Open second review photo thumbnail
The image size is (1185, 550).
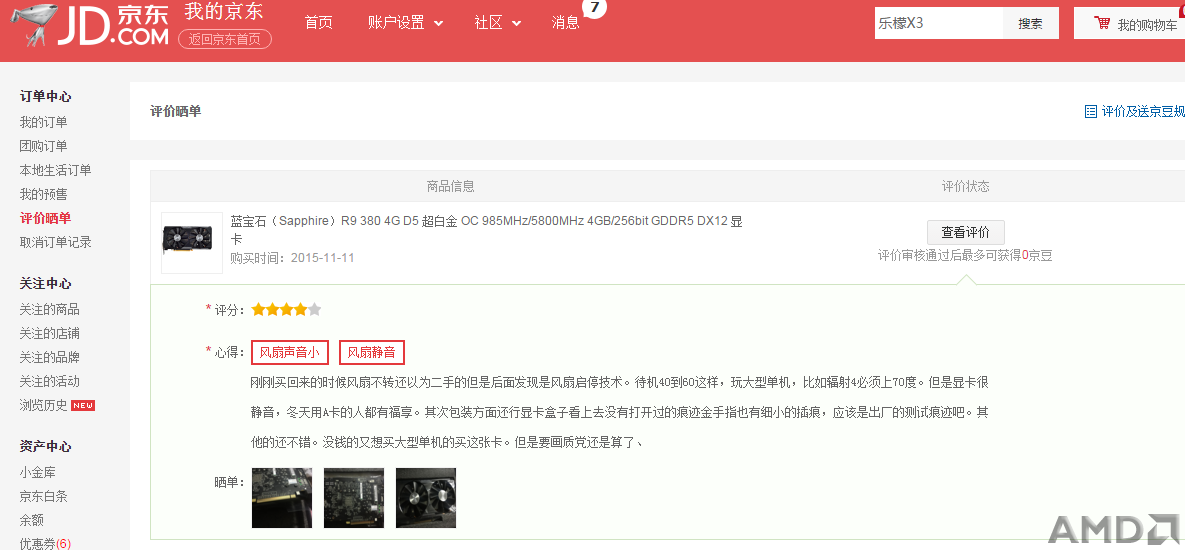point(354,498)
